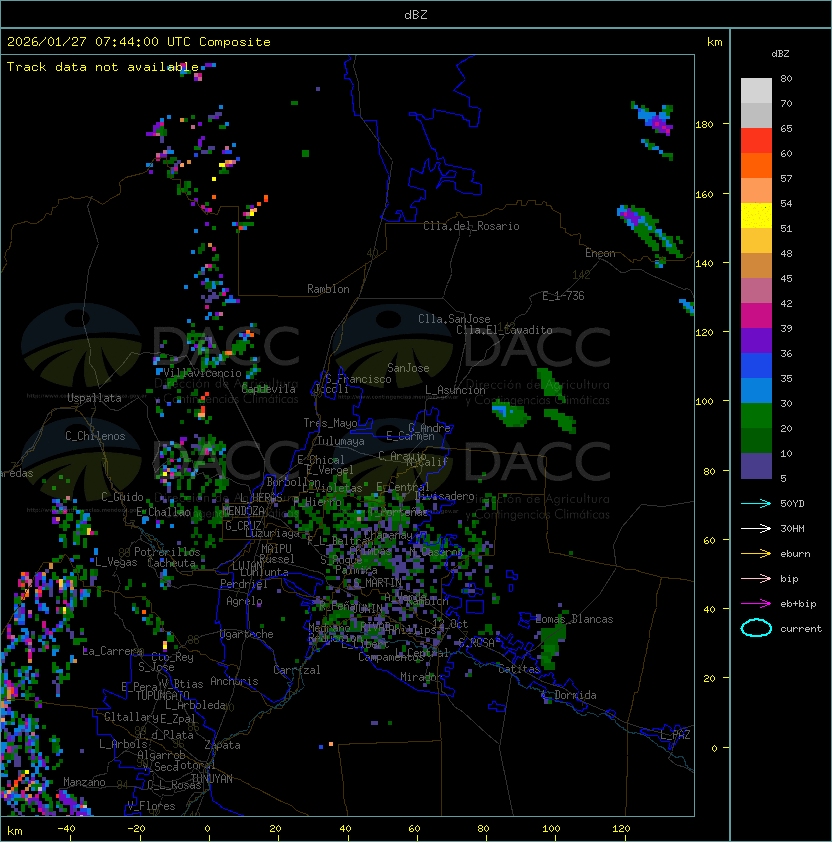Select the yellow eburn arrow icon
This screenshot has height=842, width=832.
(x=756, y=553)
